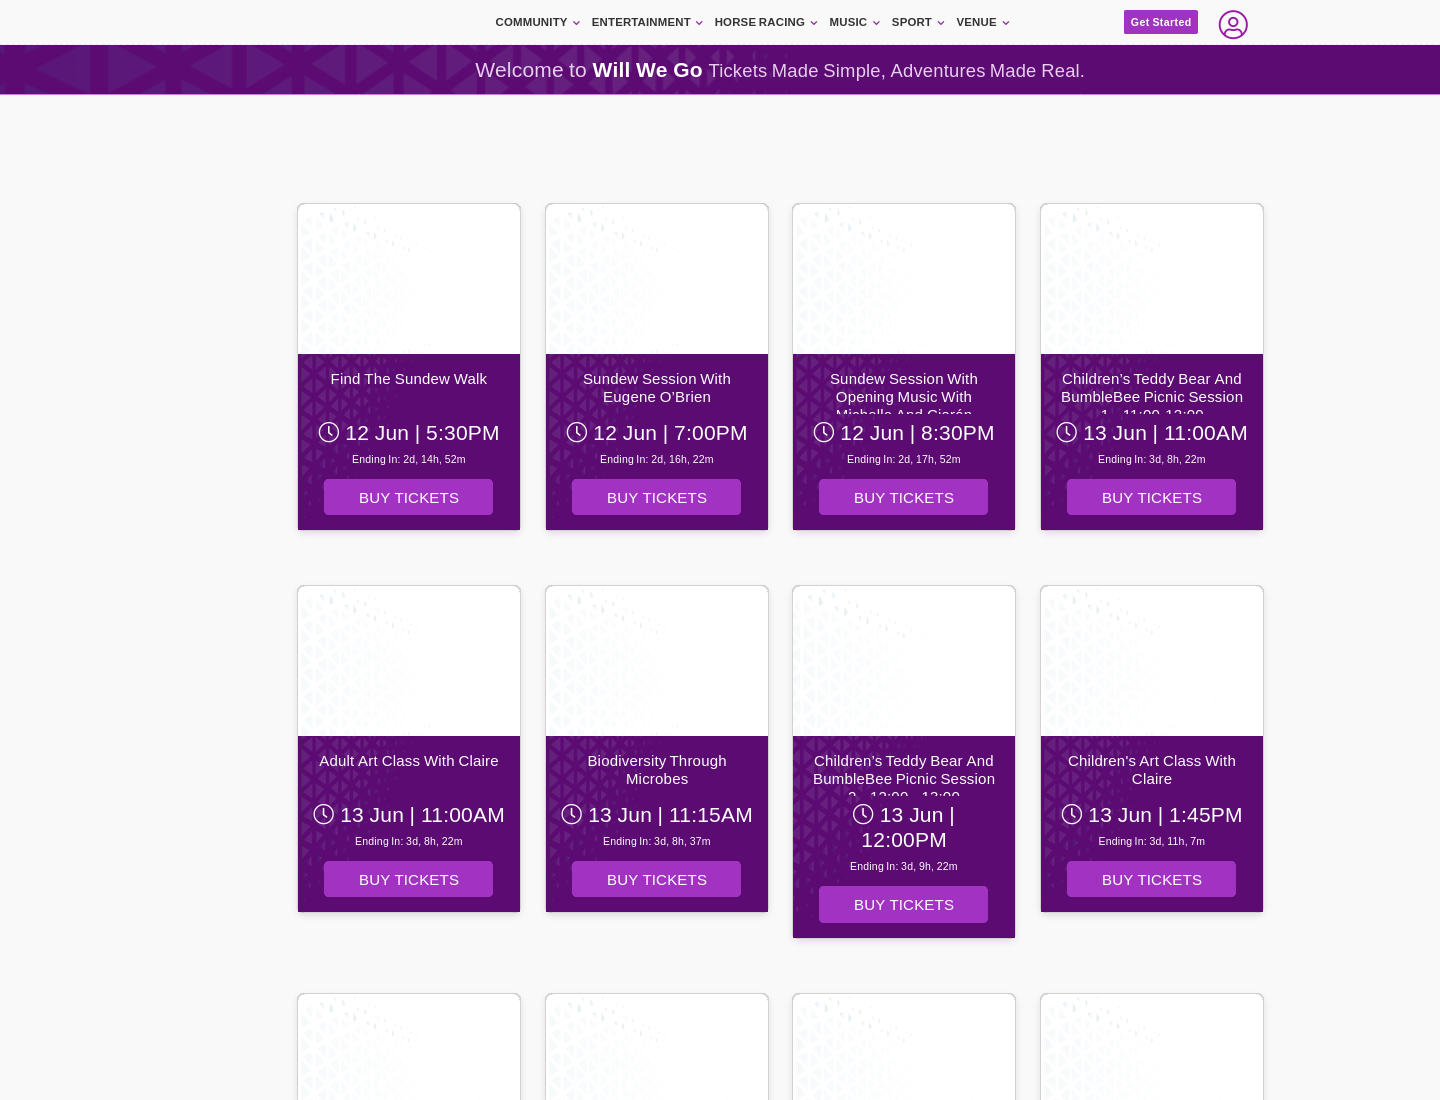1440x1100 pixels.
Task: Click clock icon on Find The Sundew Walk card
Action: (329, 432)
